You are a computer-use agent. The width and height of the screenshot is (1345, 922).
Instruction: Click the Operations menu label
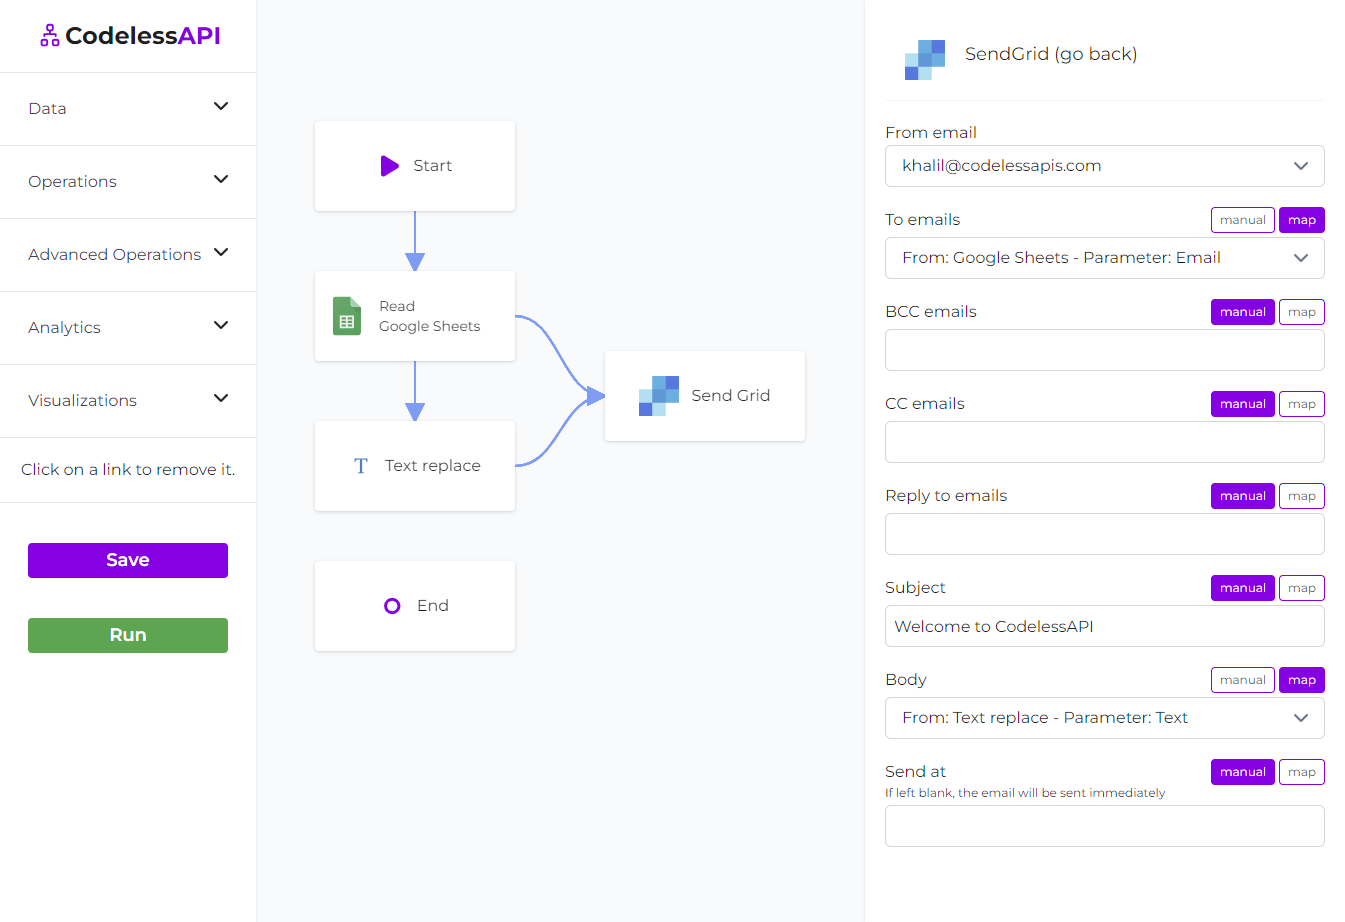click(x=72, y=182)
